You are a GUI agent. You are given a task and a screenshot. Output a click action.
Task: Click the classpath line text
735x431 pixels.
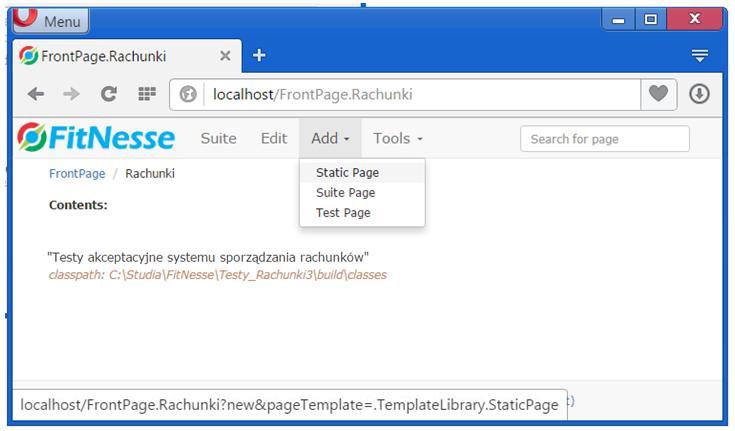coord(218,275)
